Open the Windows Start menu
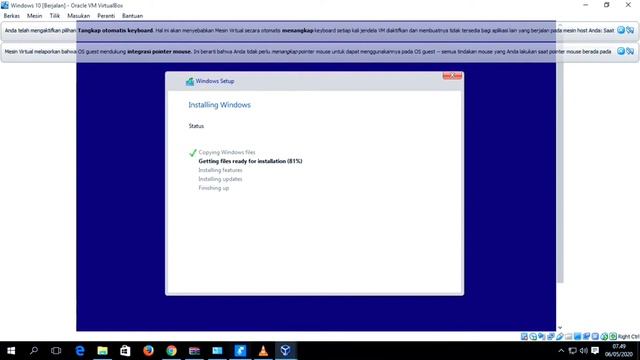 (x=11, y=351)
